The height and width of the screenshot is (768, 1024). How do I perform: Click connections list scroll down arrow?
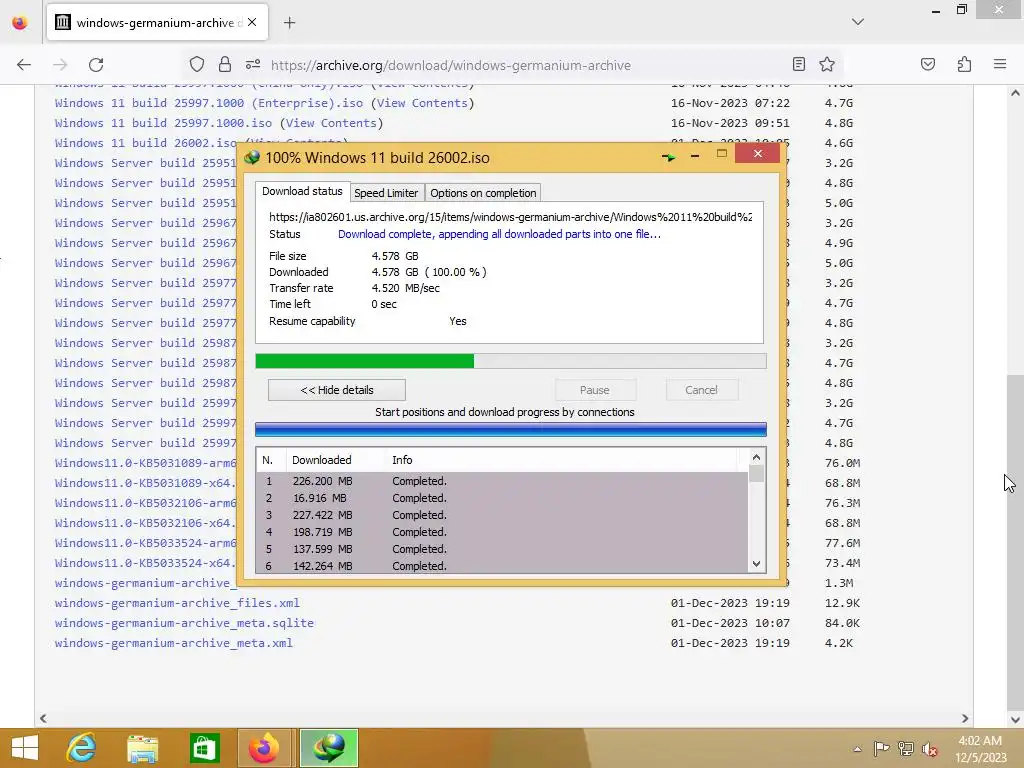pos(756,564)
